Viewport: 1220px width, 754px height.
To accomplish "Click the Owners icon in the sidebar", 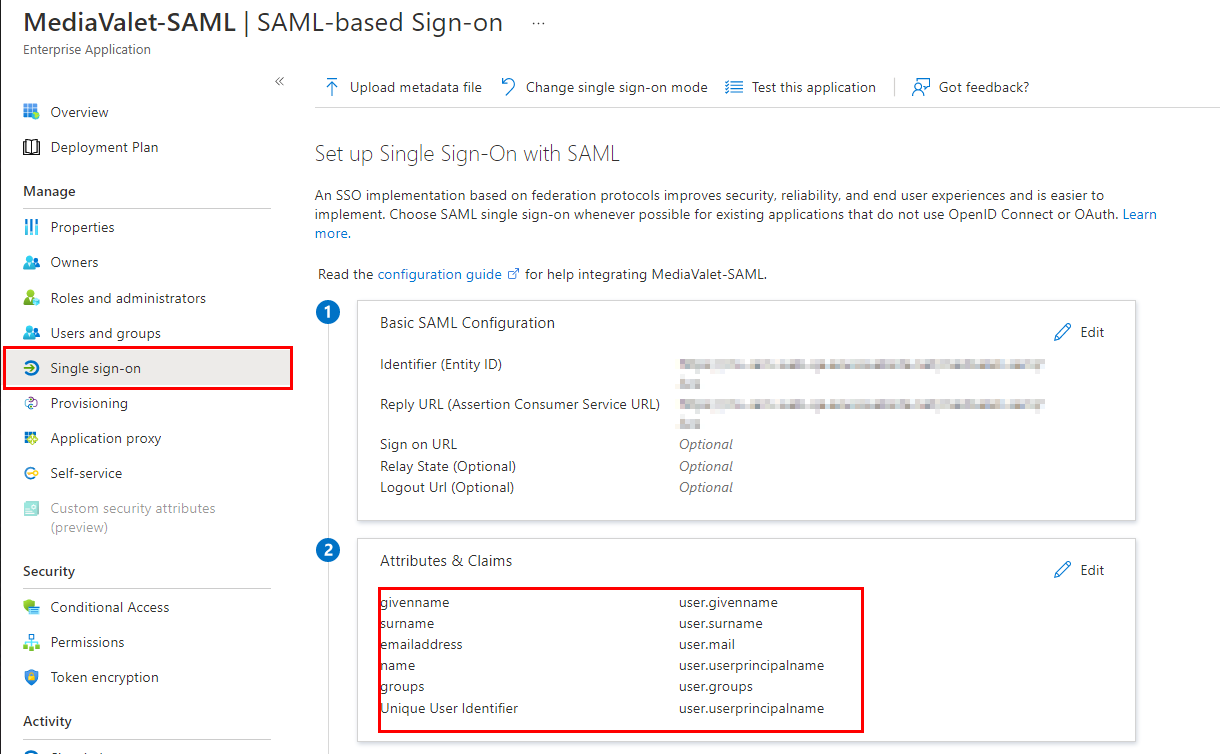I will tap(31, 262).
